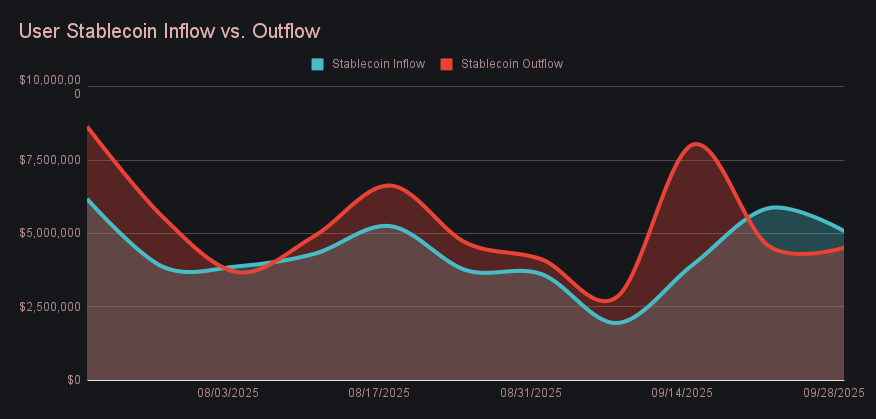
Task: Click the red outflow line's leftmost starting point
Action: [x=89, y=127]
